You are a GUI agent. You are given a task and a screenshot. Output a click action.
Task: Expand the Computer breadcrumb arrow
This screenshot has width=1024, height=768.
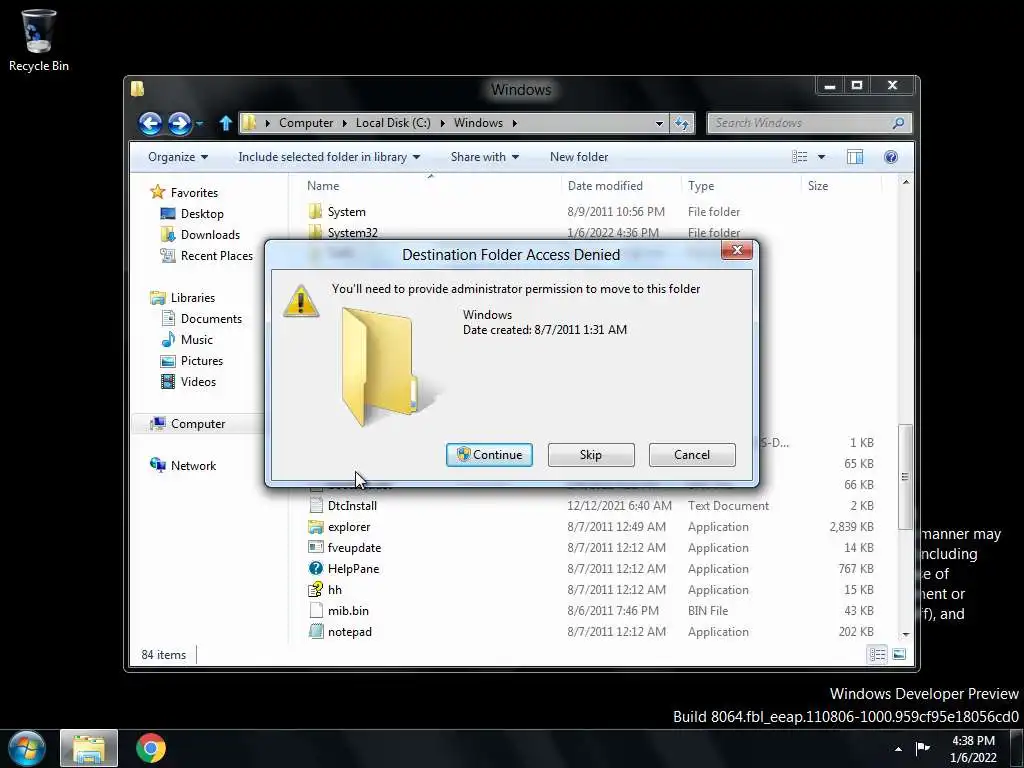click(x=344, y=123)
